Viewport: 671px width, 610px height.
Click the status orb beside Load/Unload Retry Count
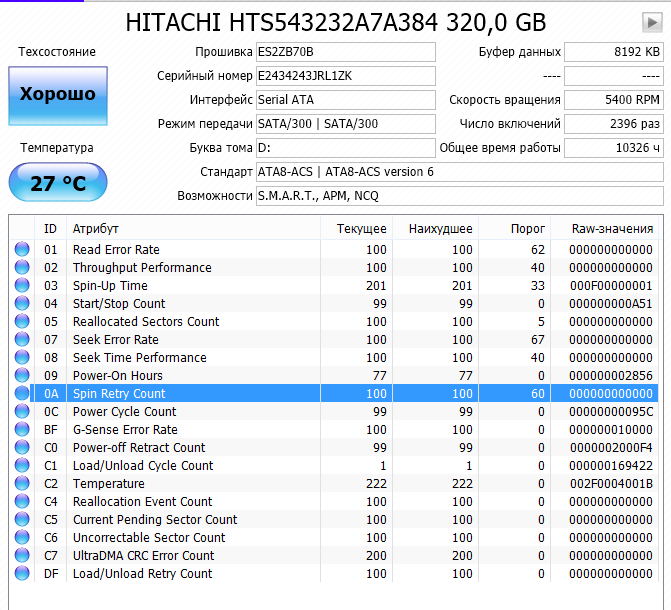22,574
